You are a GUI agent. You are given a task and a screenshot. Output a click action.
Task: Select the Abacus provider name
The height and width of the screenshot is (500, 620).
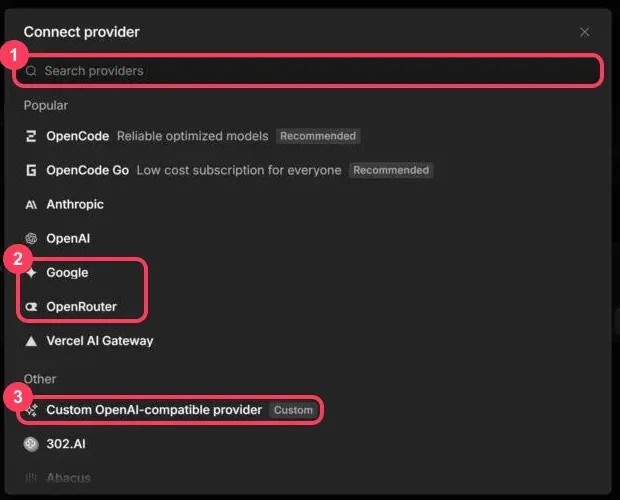[x=68, y=478]
